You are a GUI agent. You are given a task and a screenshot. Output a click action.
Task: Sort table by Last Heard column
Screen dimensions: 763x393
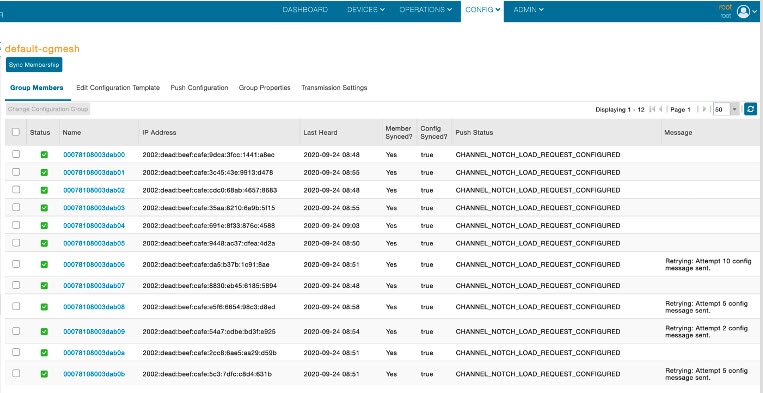(320, 132)
